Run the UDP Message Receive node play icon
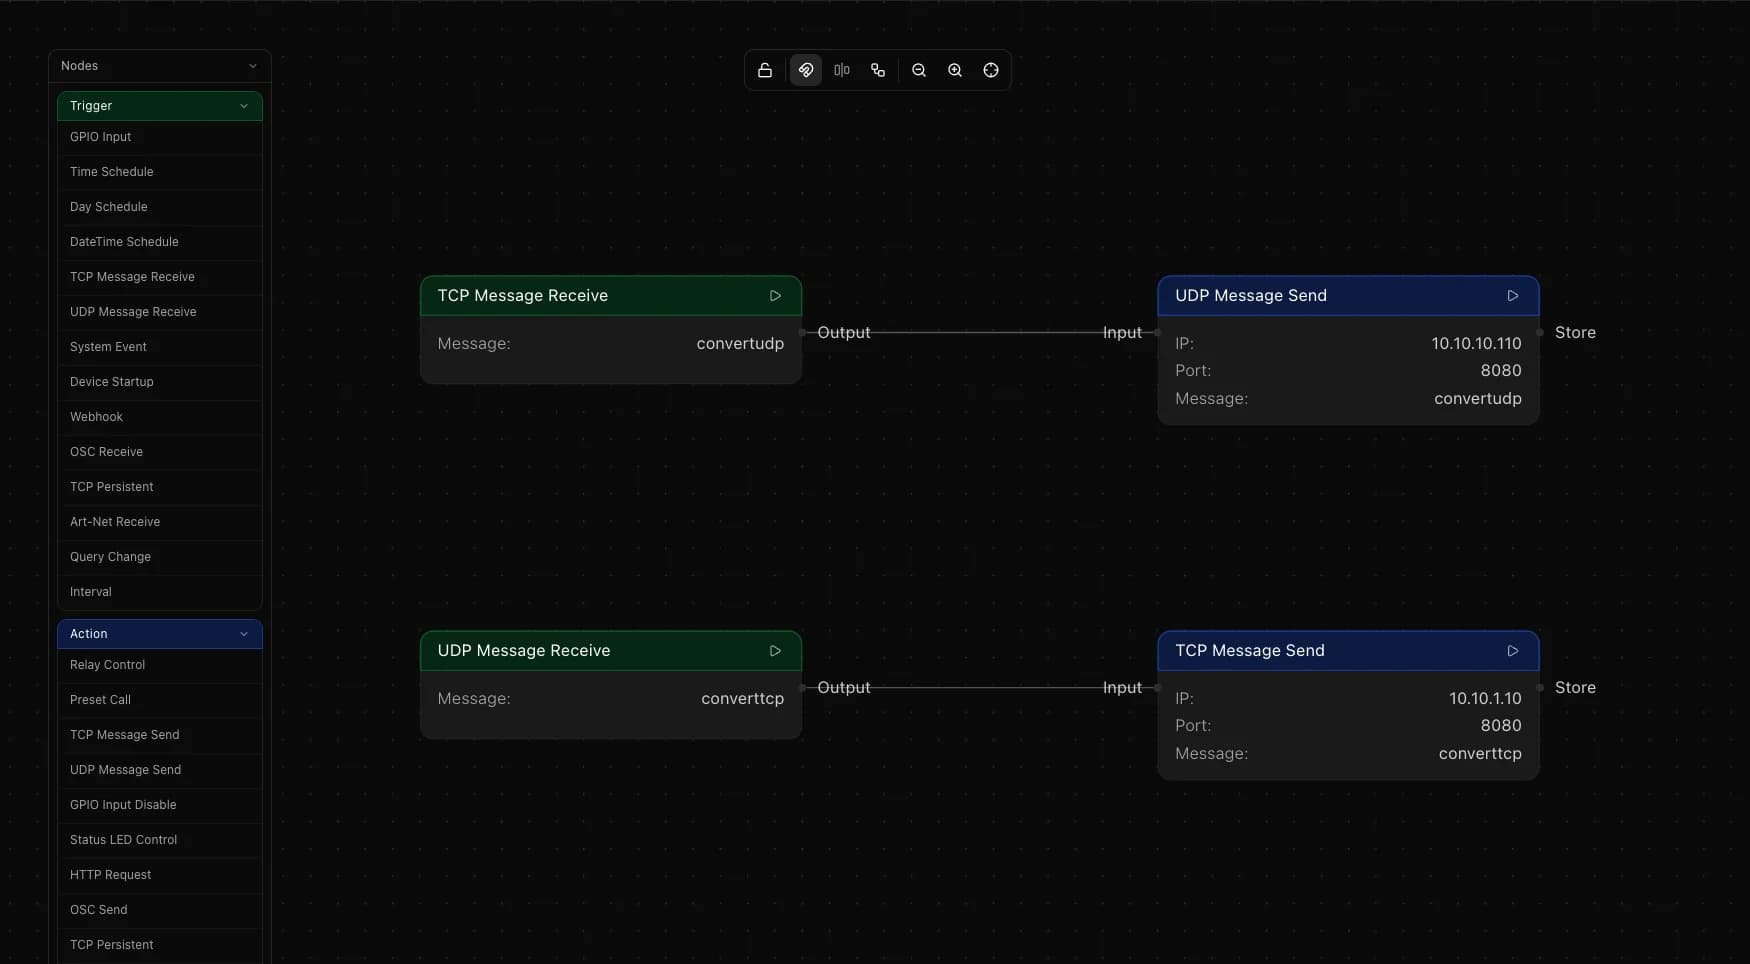 (x=775, y=651)
